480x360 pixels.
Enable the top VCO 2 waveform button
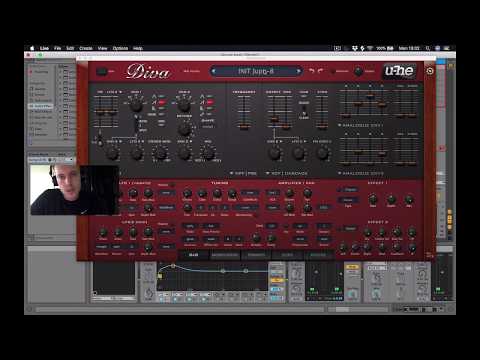[x=210, y=96]
